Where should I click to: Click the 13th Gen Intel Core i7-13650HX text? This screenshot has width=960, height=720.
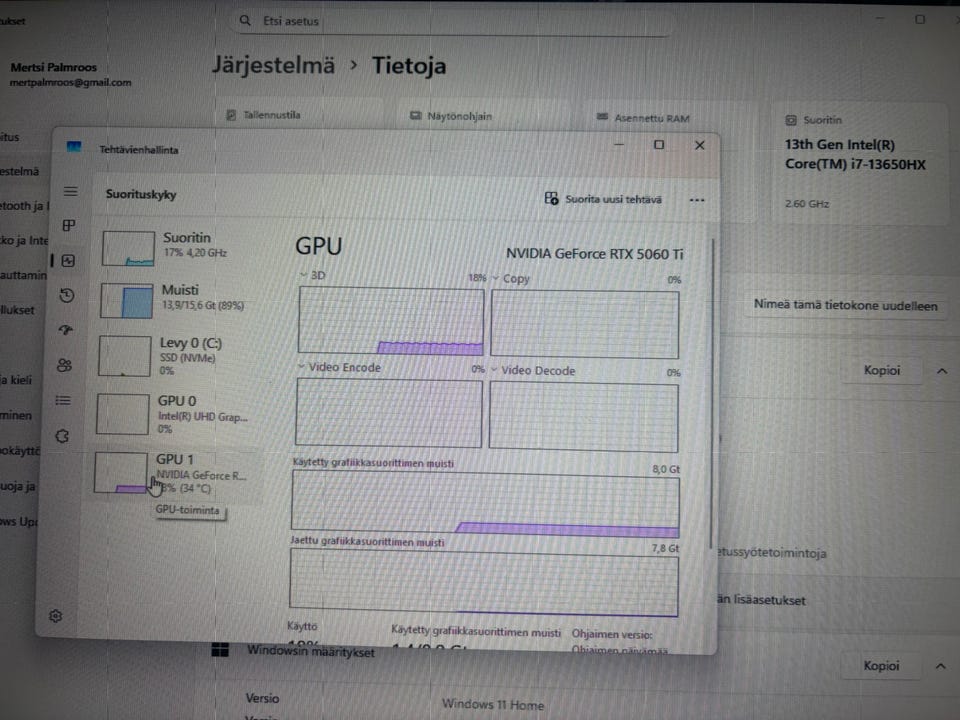(x=855, y=154)
